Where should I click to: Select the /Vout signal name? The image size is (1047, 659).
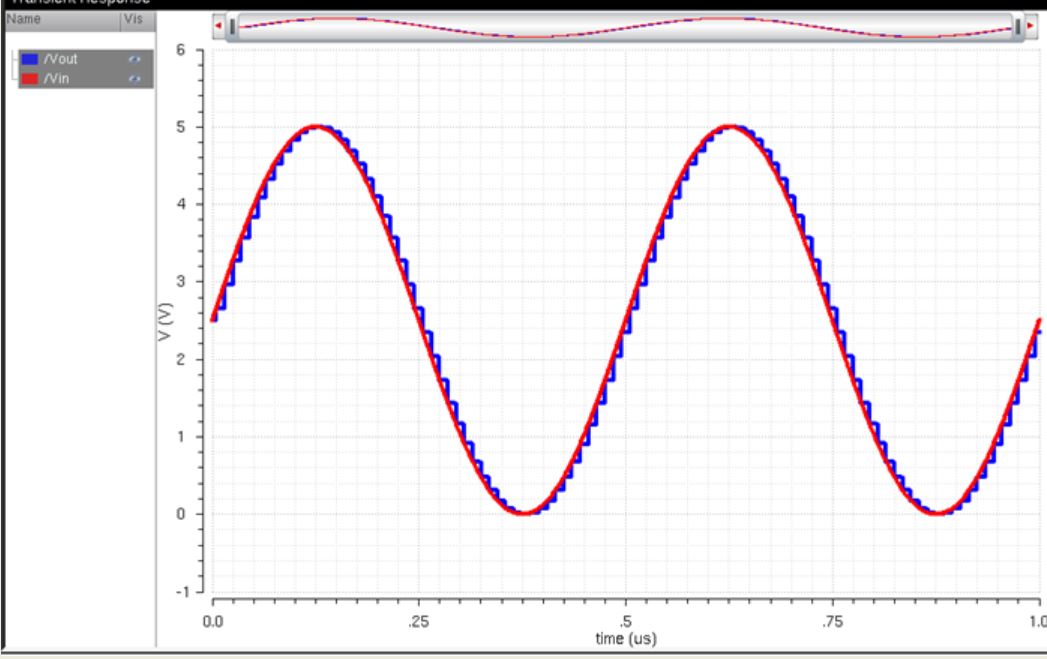point(61,59)
